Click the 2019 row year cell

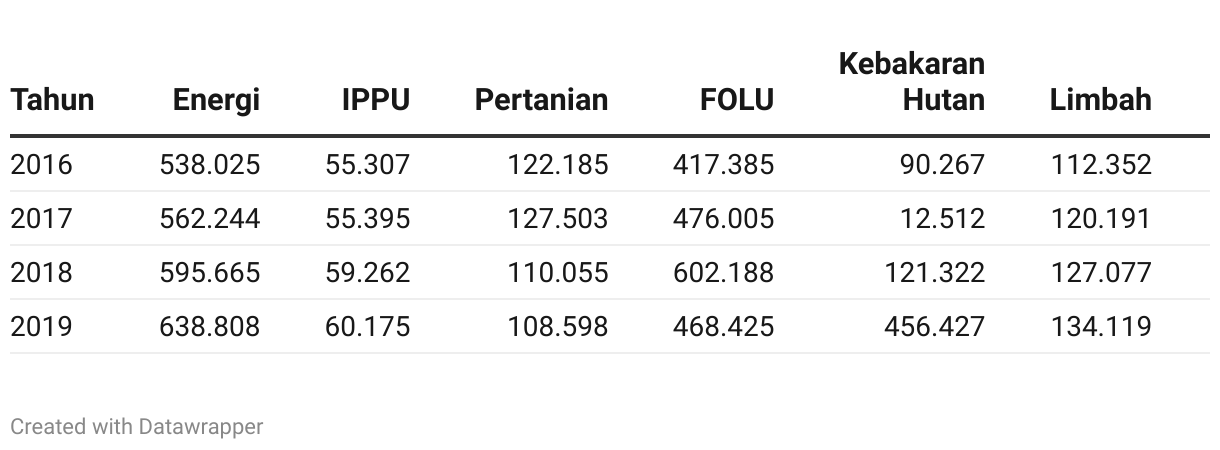click(42, 326)
